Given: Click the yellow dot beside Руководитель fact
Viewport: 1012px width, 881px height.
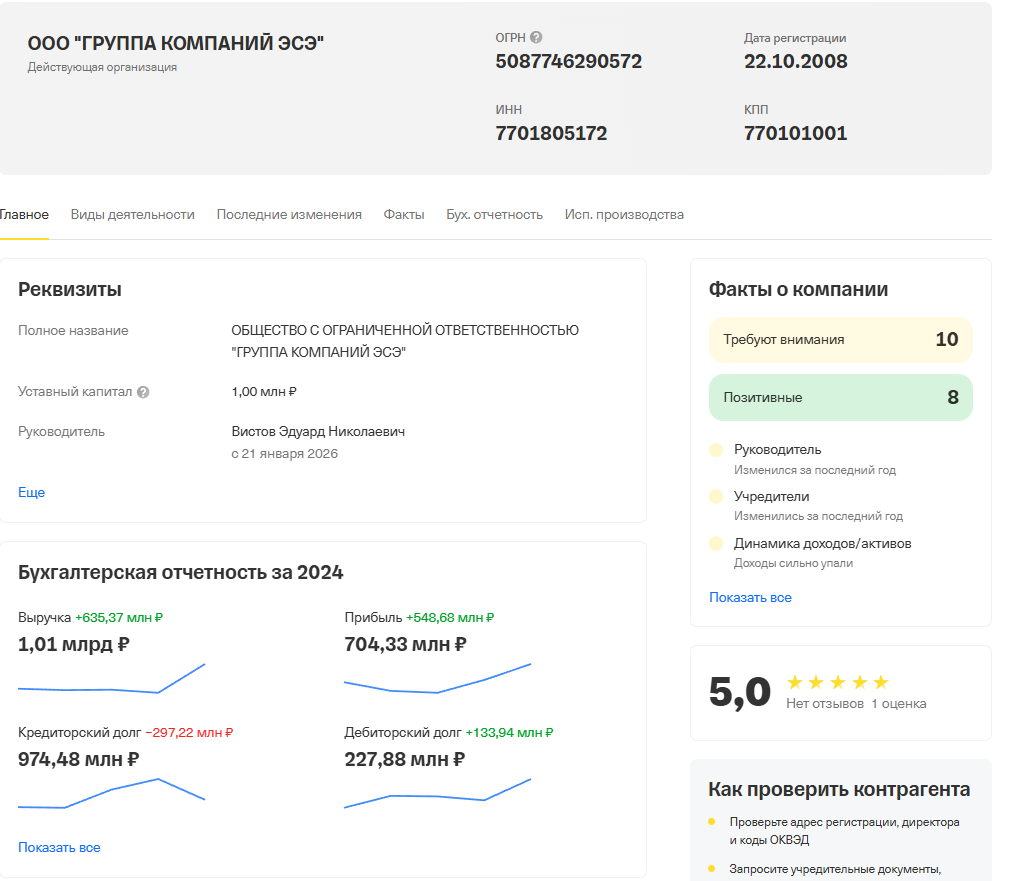Looking at the screenshot, I should click(716, 450).
